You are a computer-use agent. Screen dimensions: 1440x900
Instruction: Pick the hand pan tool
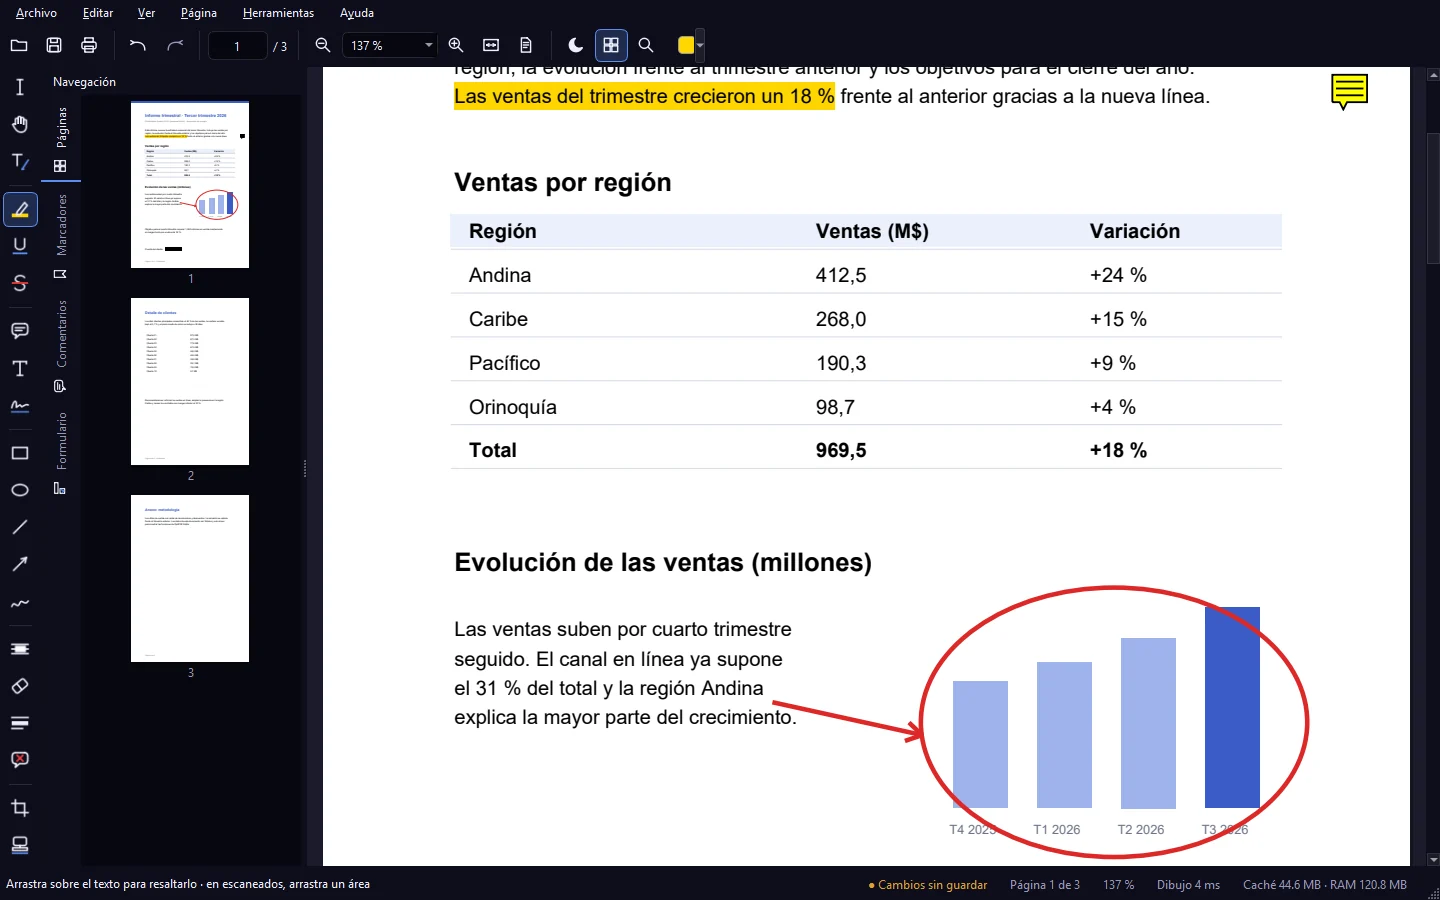coord(20,124)
